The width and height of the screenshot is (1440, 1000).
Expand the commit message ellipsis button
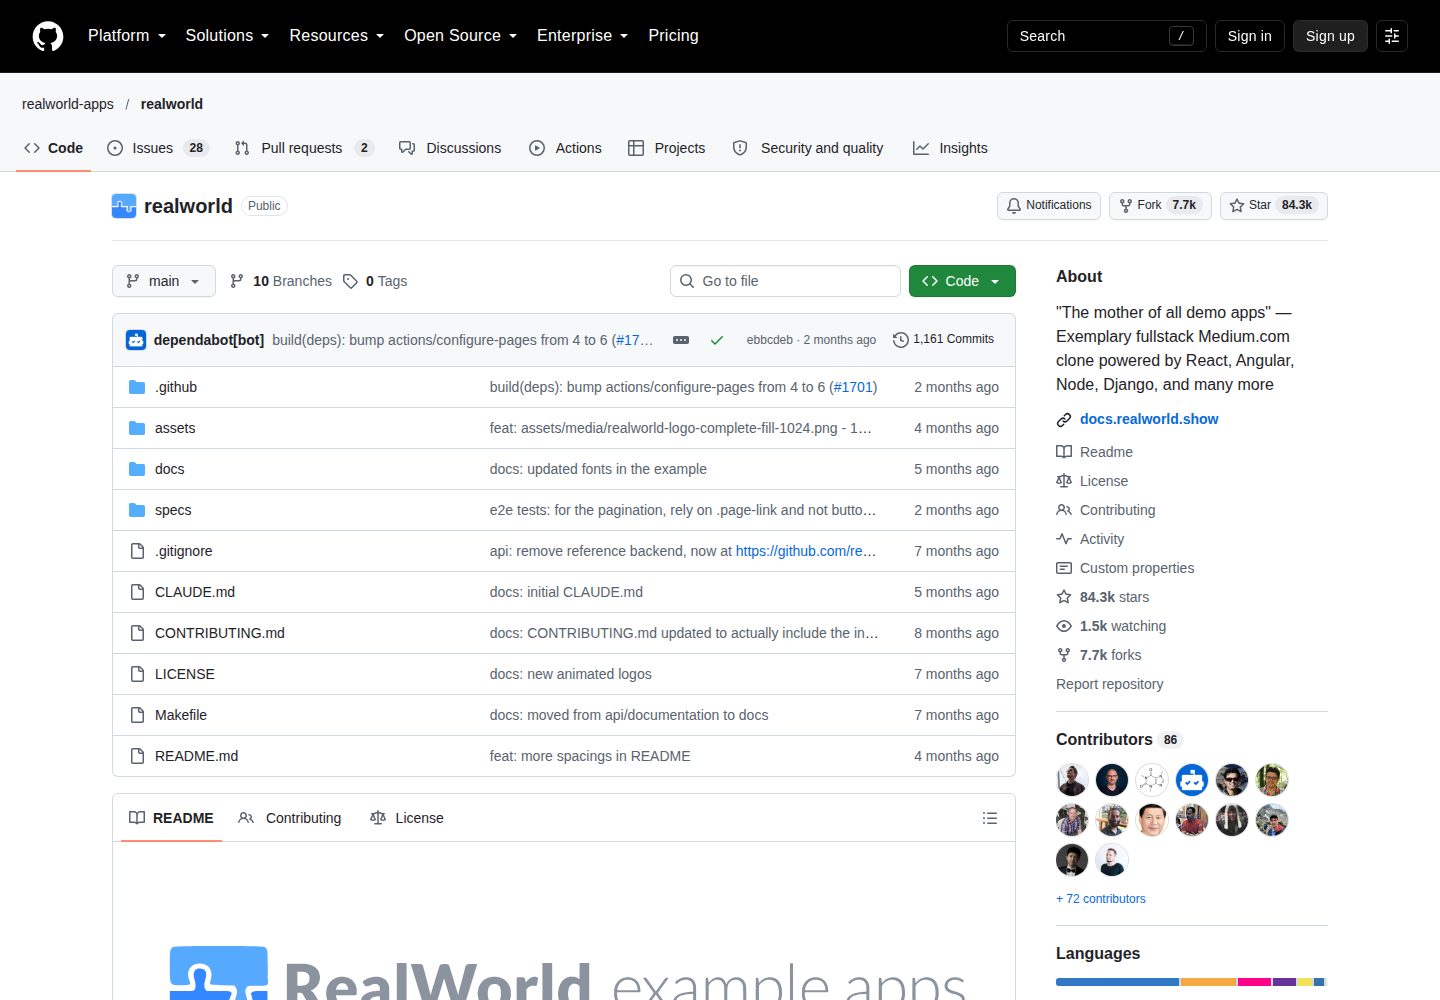point(681,340)
